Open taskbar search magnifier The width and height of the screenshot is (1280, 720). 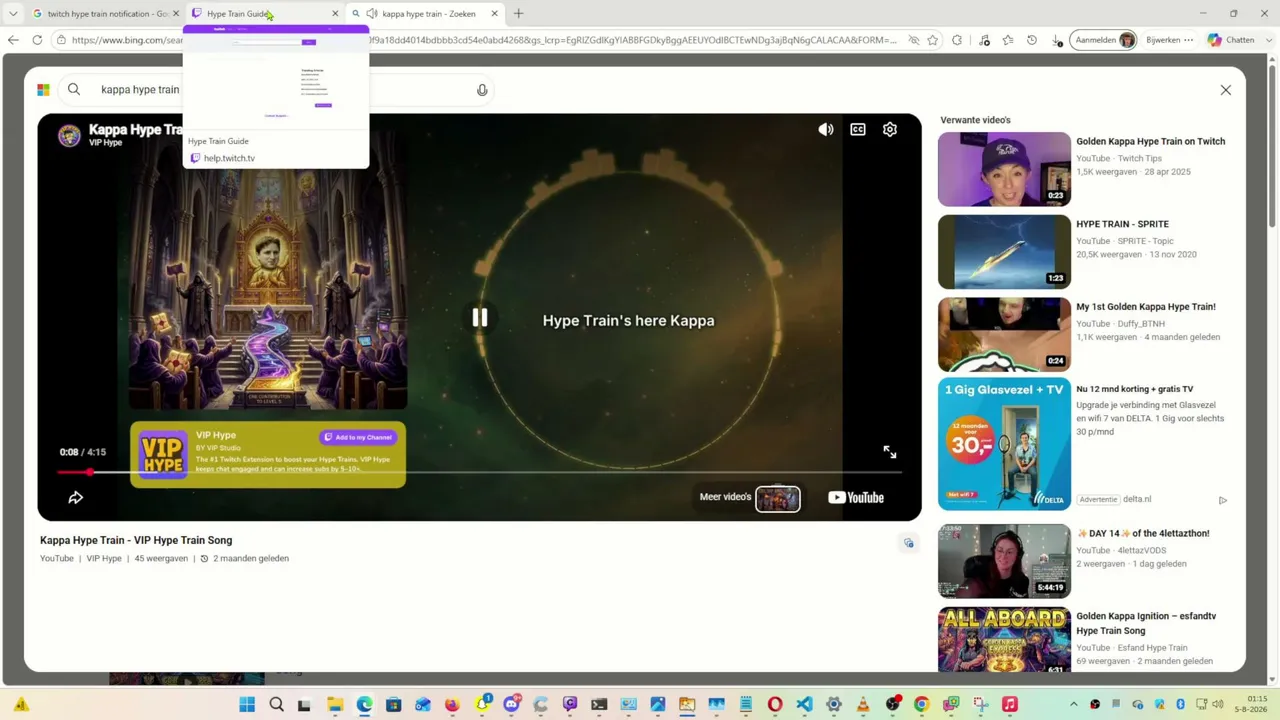click(x=276, y=705)
